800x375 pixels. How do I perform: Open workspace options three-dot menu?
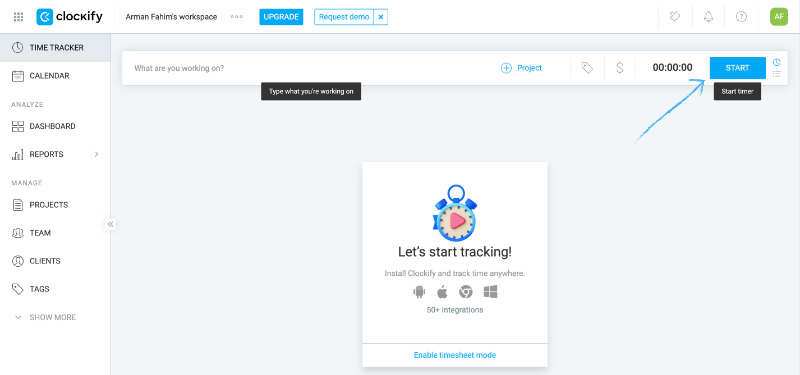pos(237,17)
